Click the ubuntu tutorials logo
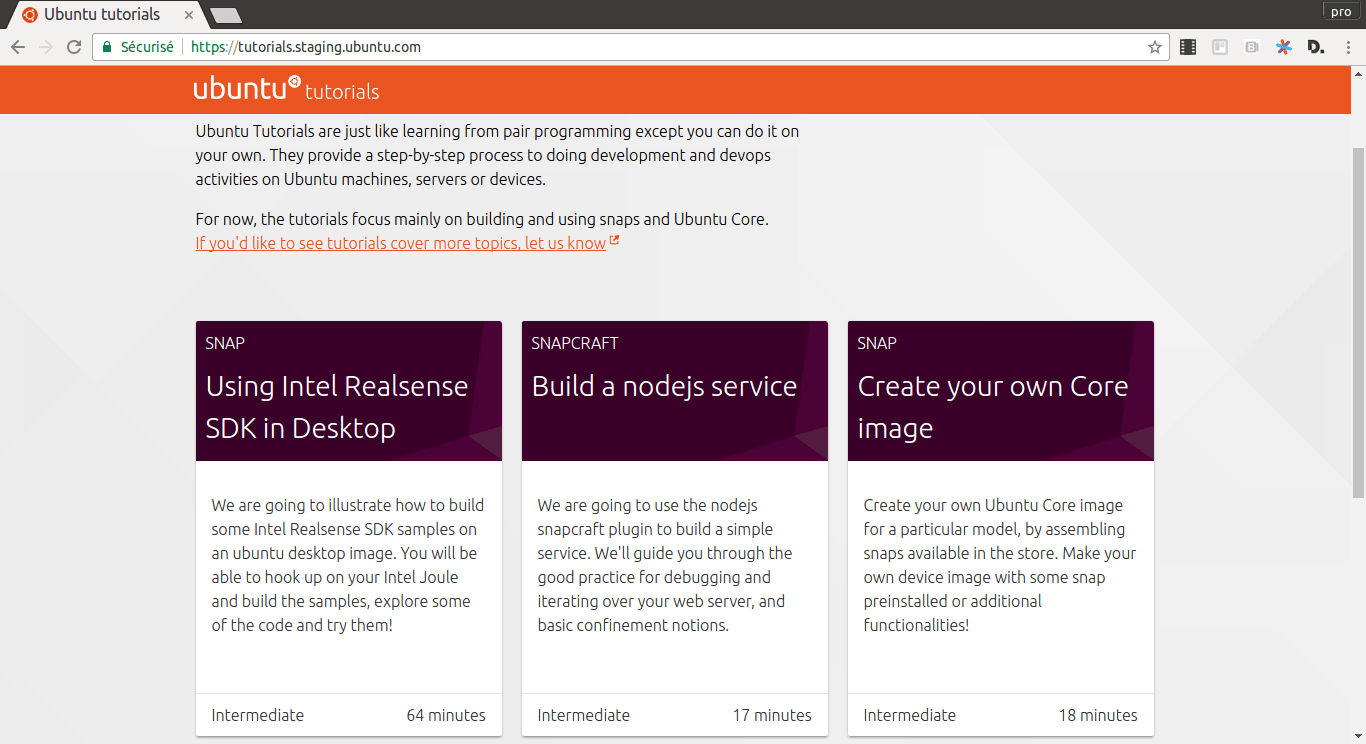 287,89
